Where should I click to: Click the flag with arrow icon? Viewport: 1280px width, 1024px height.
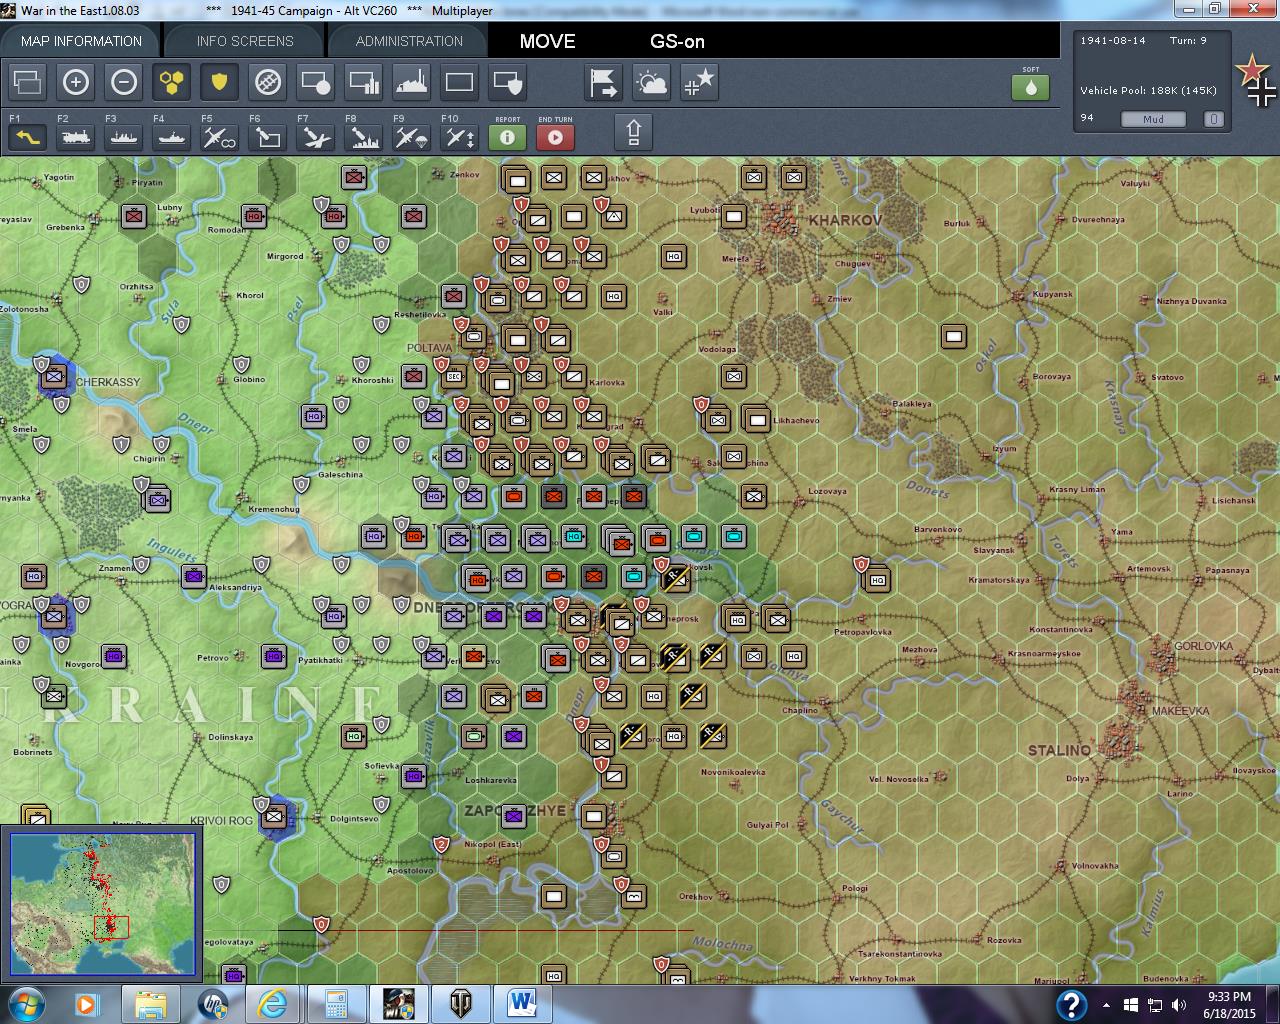click(604, 82)
